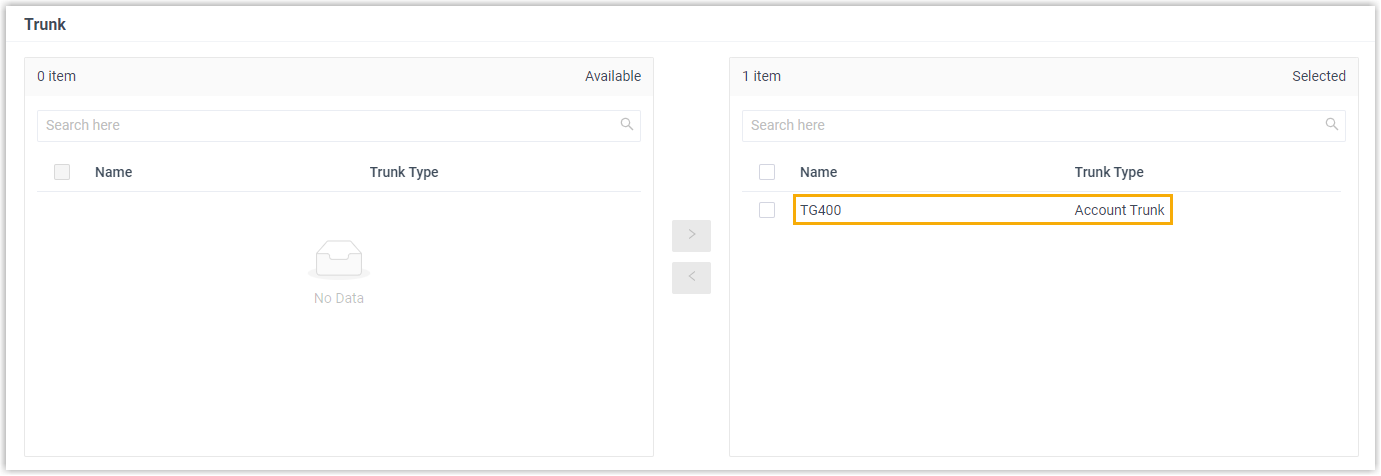Check the TG400 trunk row checkbox
This screenshot has width=1381, height=476.
tap(767, 210)
